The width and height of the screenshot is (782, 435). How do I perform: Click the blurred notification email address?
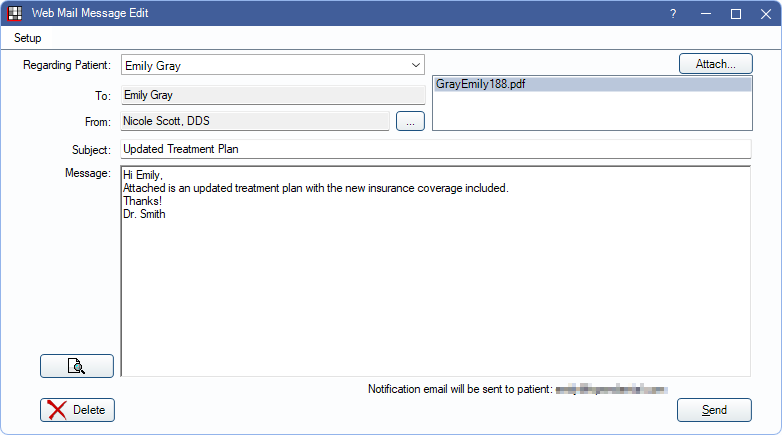(610, 388)
